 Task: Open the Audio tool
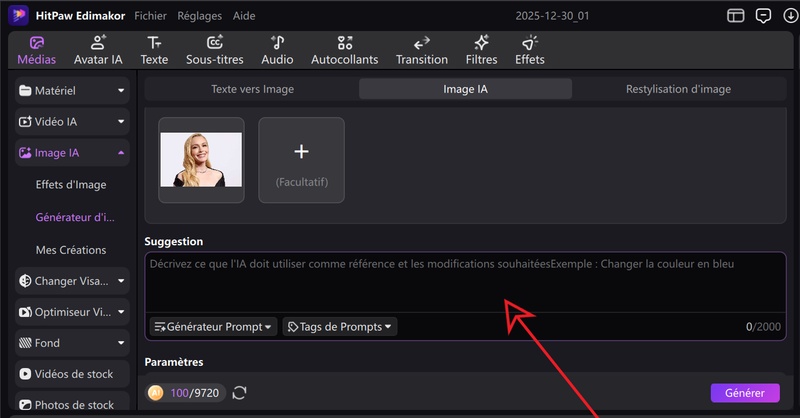277,51
